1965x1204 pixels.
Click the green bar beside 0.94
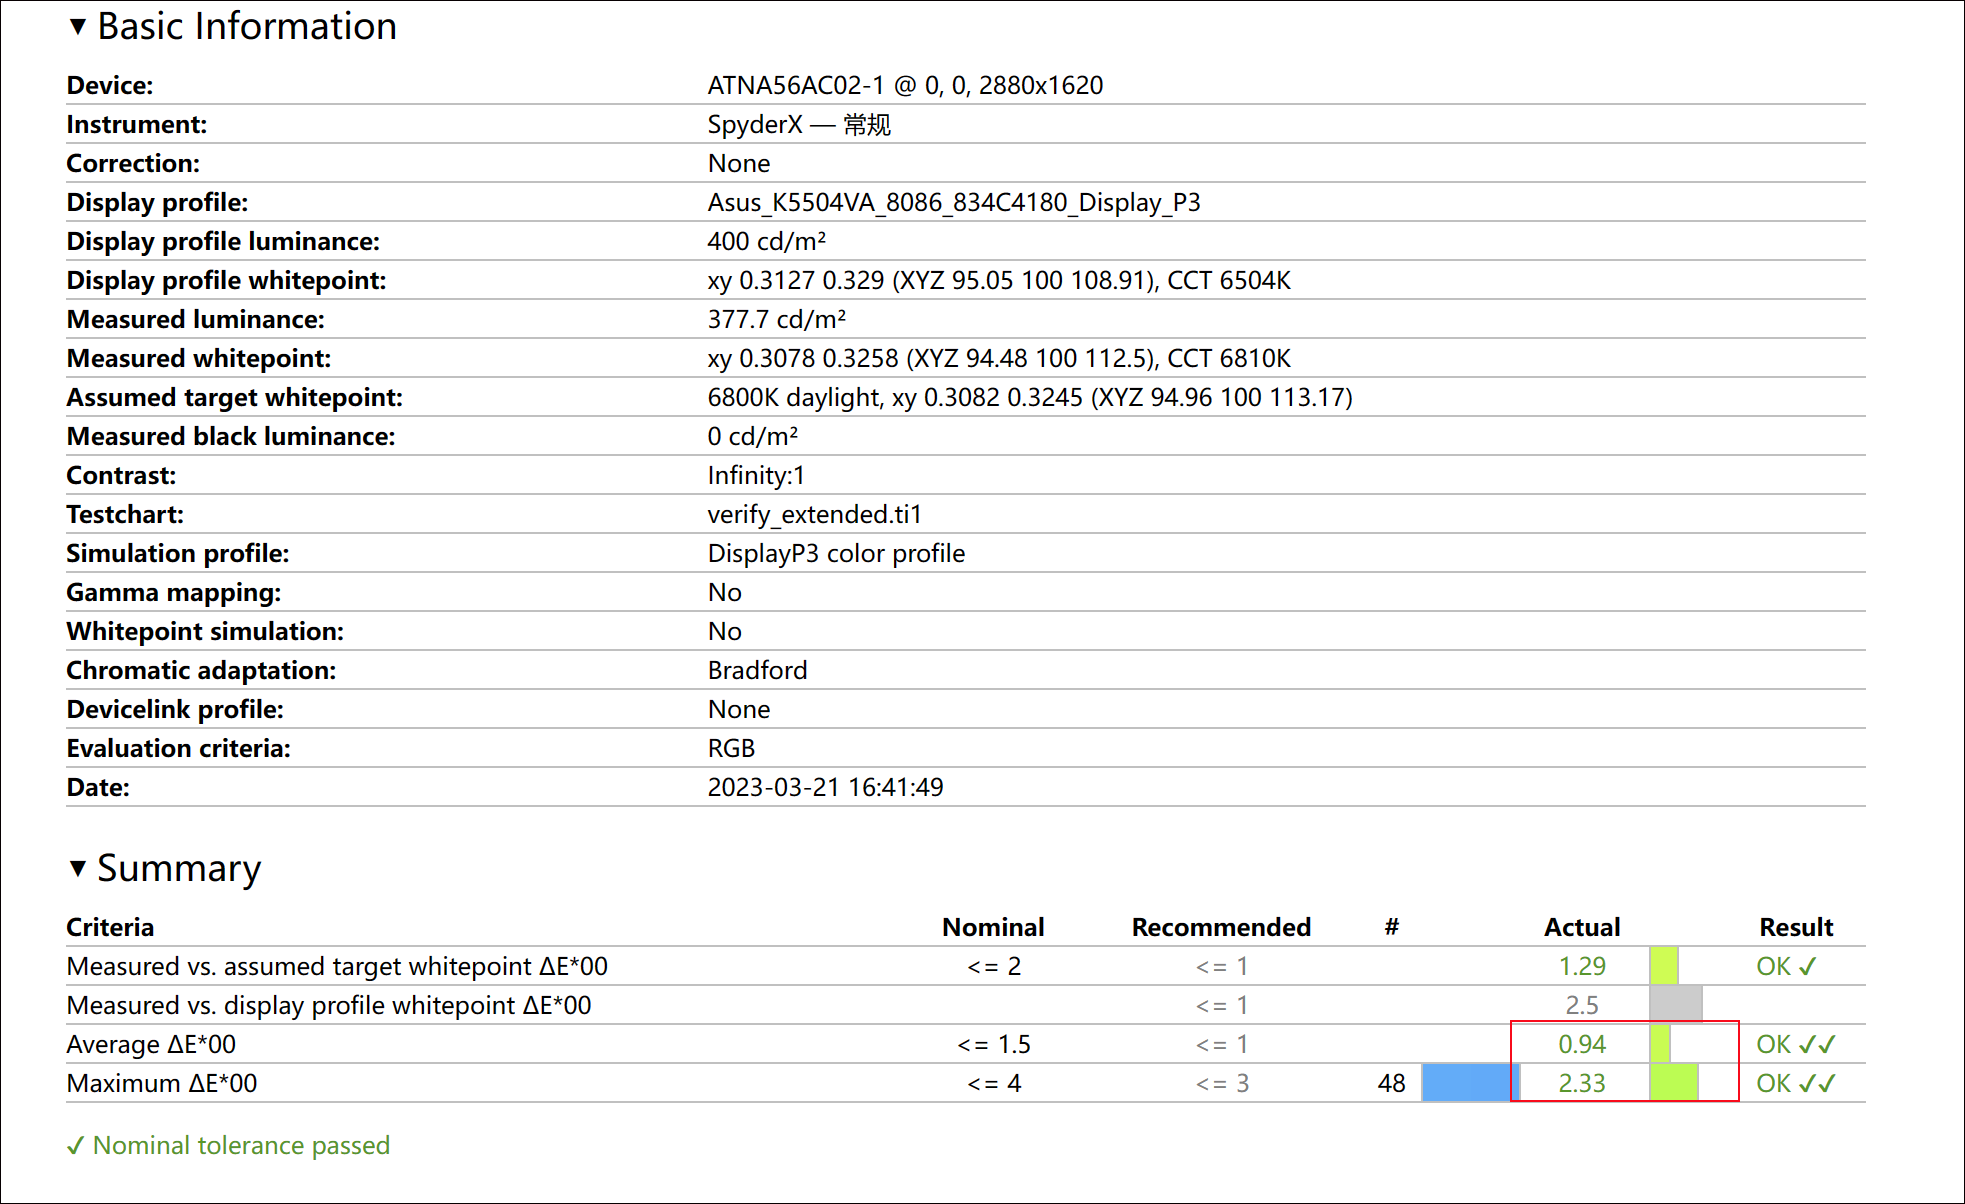click(x=1660, y=1044)
